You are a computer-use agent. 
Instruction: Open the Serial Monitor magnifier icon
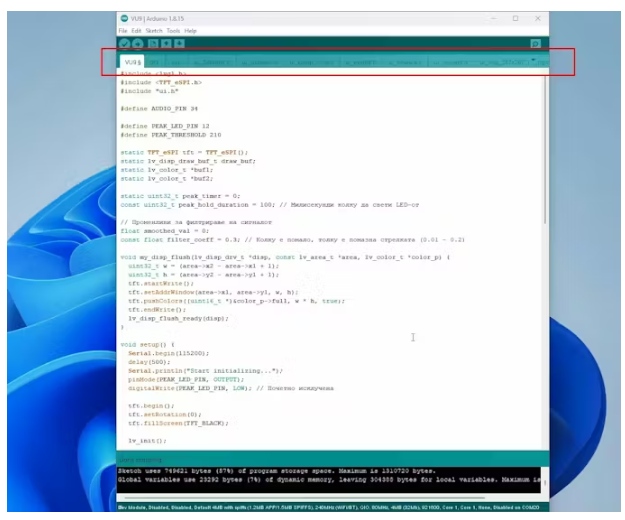pos(535,44)
